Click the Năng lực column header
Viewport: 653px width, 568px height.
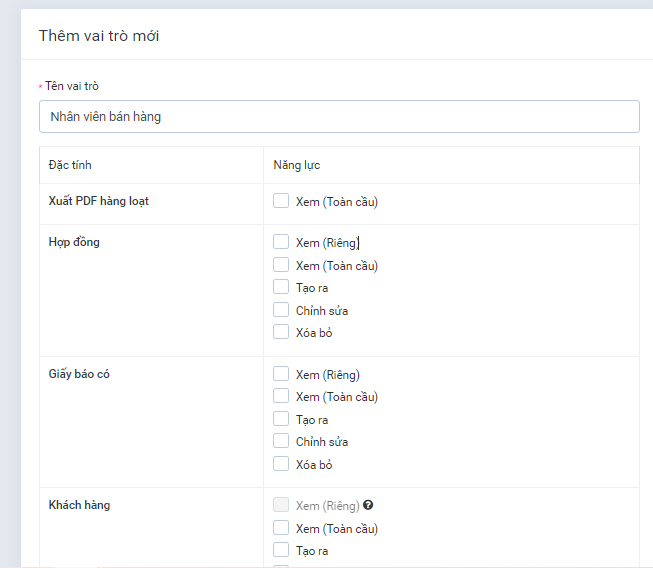click(x=297, y=165)
